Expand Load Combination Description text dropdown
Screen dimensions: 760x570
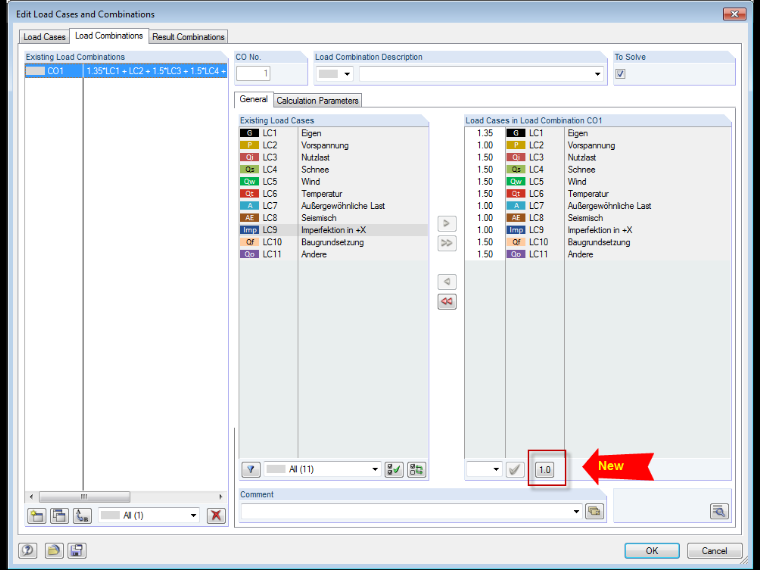pos(597,74)
